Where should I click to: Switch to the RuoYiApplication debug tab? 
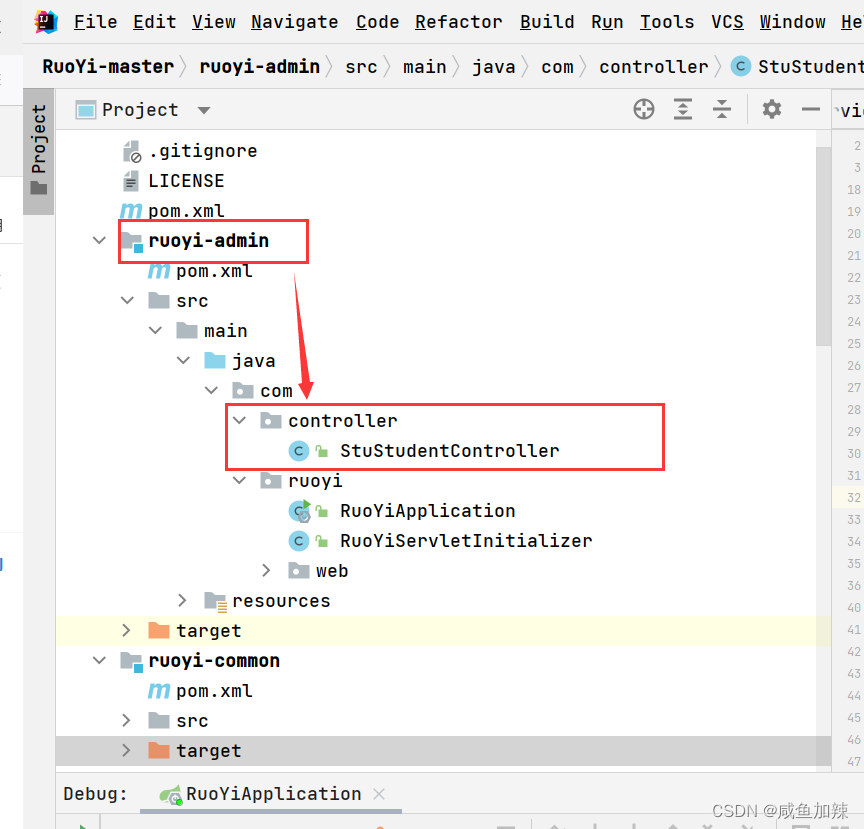click(x=273, y=794)
